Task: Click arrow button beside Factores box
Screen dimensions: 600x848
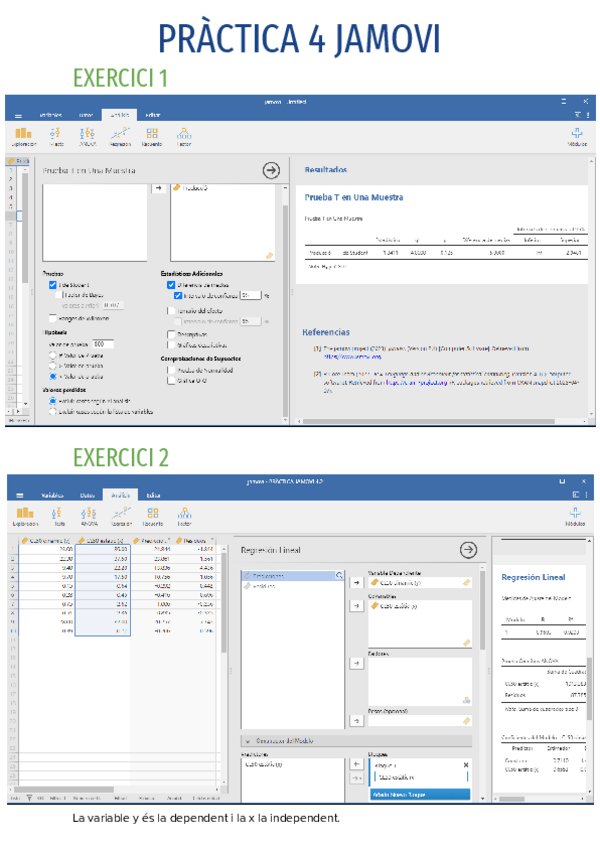Action: 357,663
